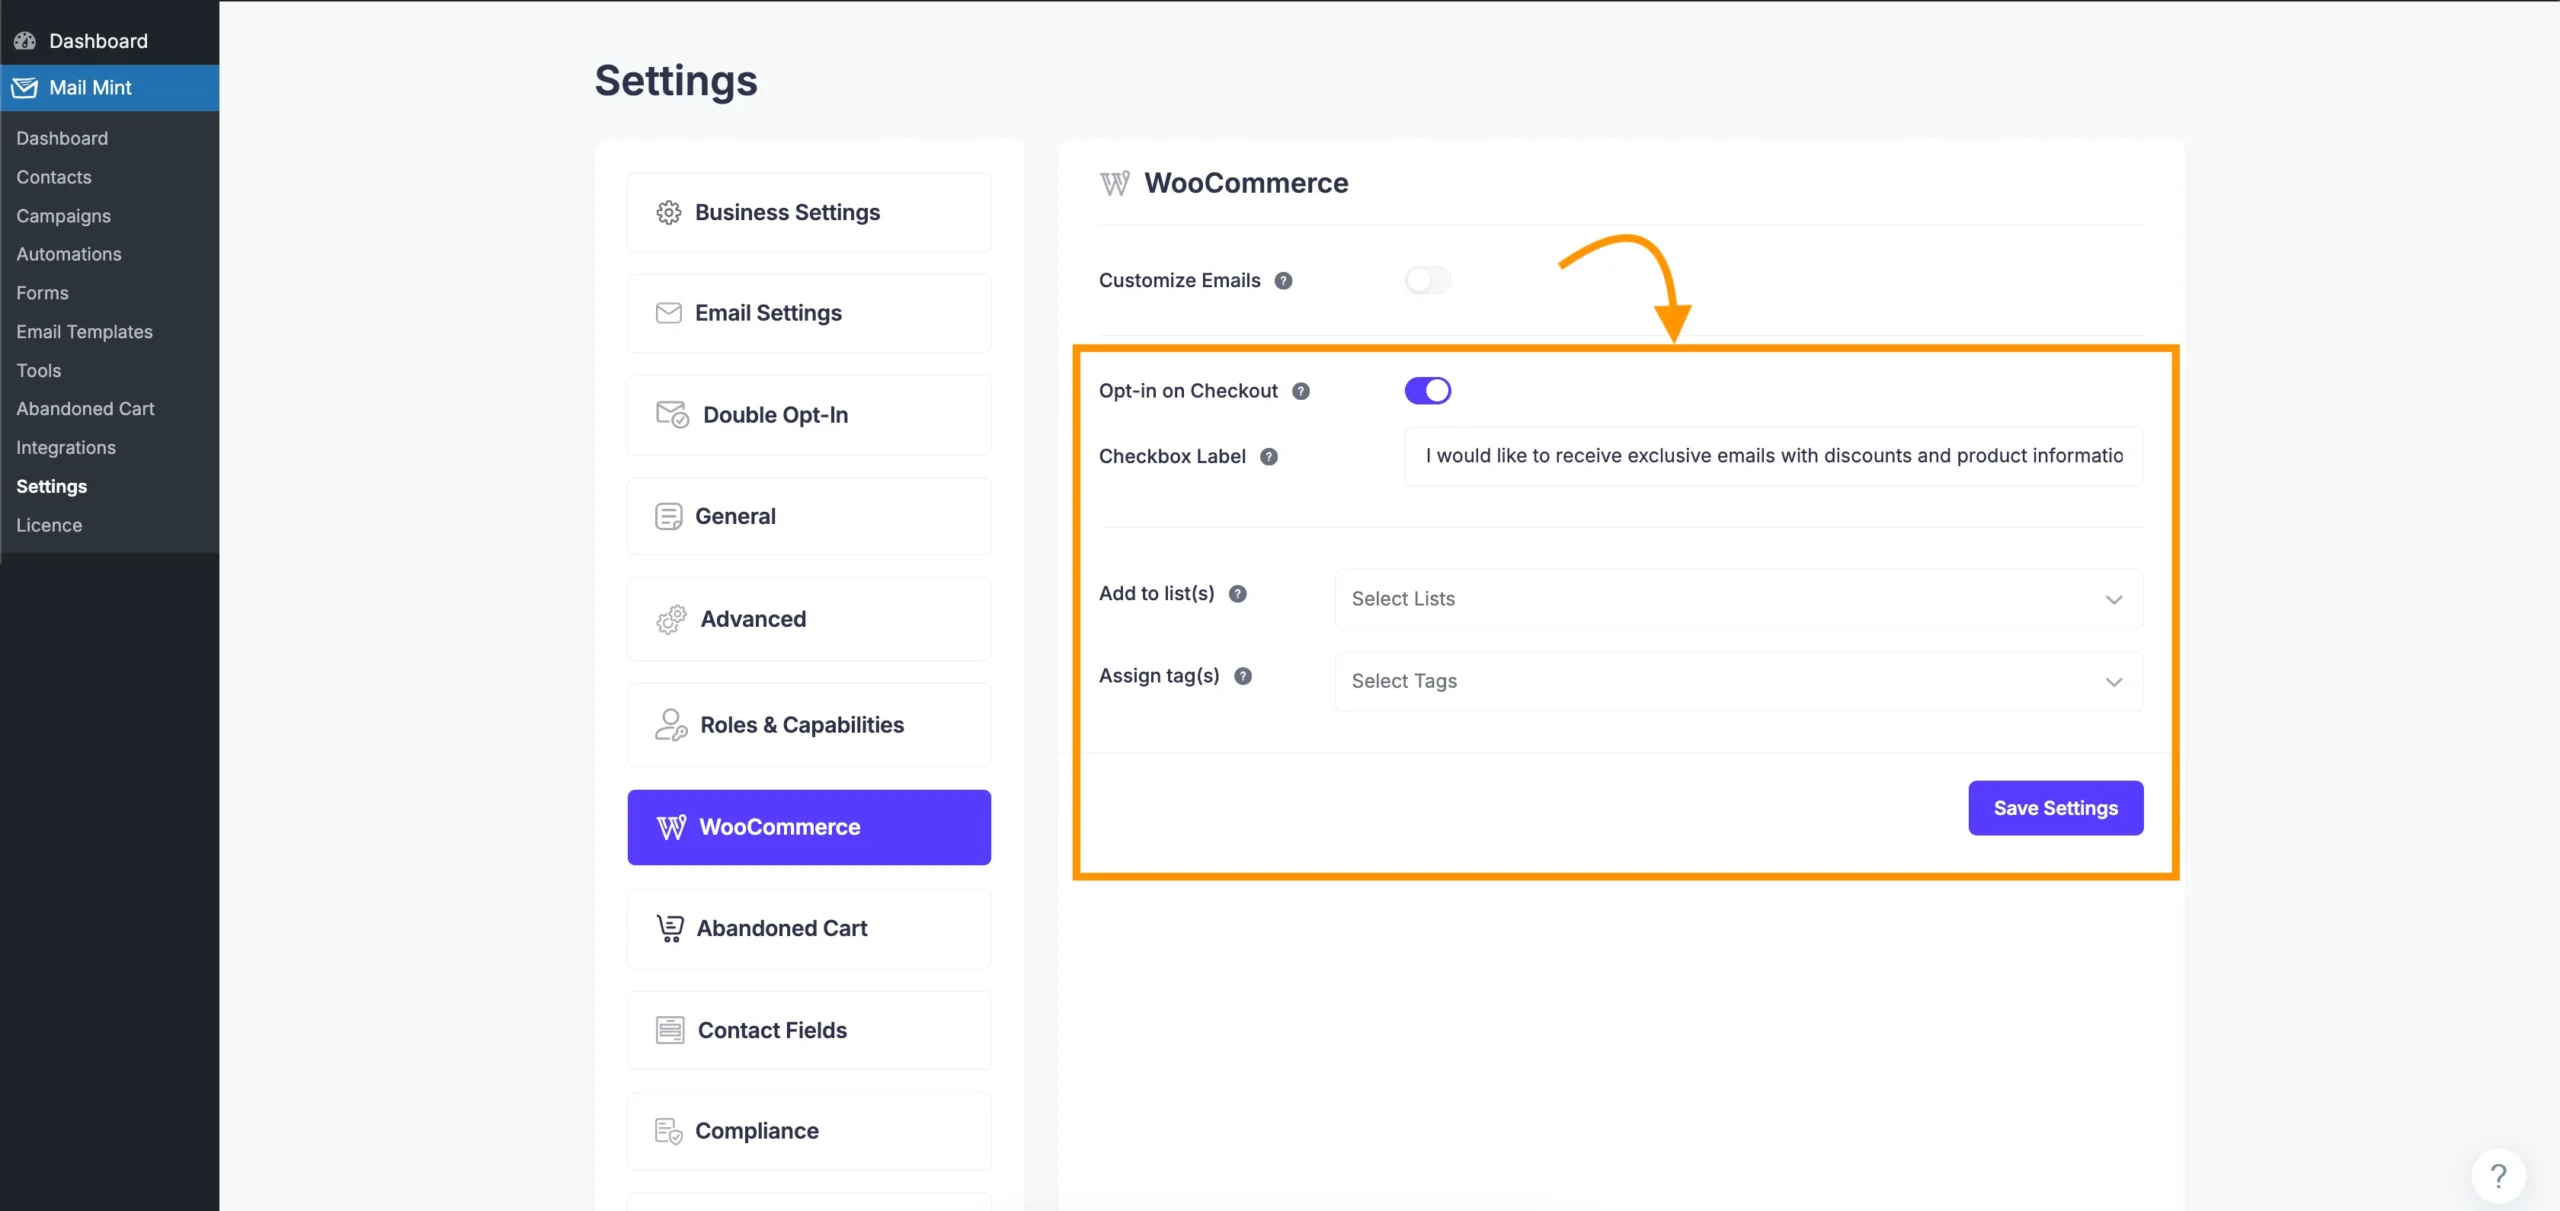Click the WordPress Dashboard gauge icon
This screenshot has width=2560, height=1211.
click(25, 41)
